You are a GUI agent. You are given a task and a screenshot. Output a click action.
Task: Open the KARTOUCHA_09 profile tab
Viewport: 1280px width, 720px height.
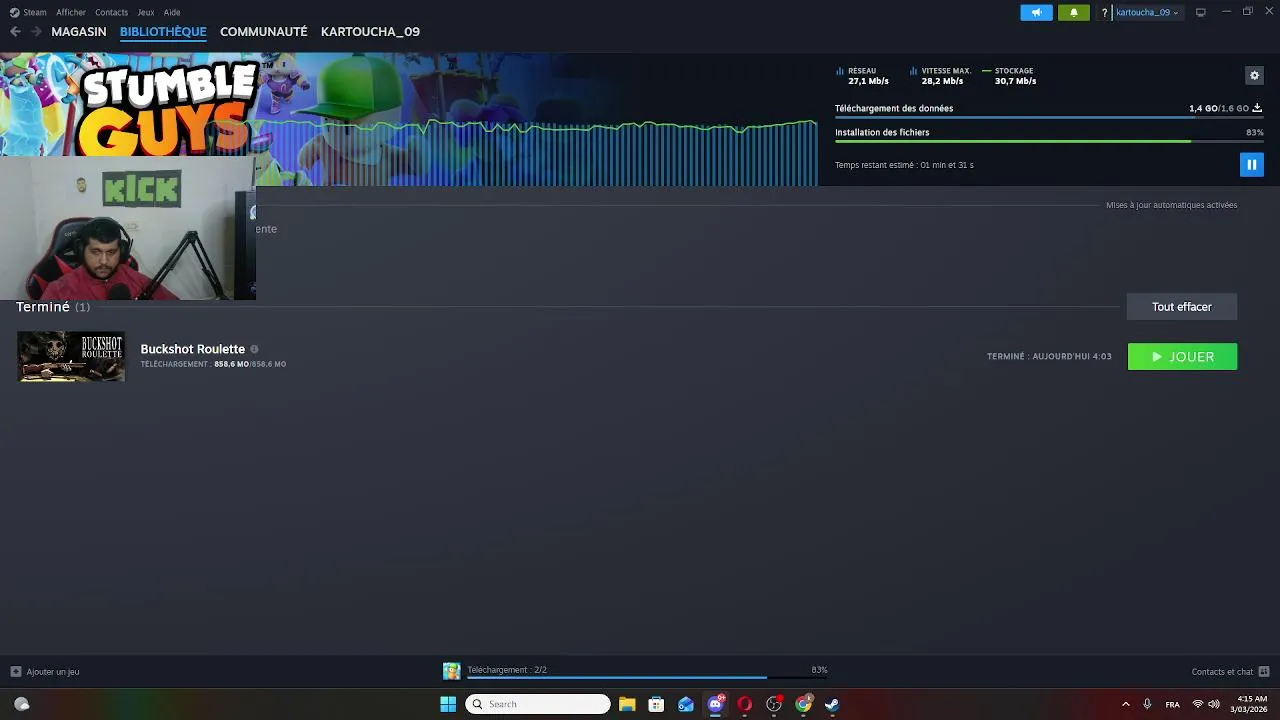point(370,32)
